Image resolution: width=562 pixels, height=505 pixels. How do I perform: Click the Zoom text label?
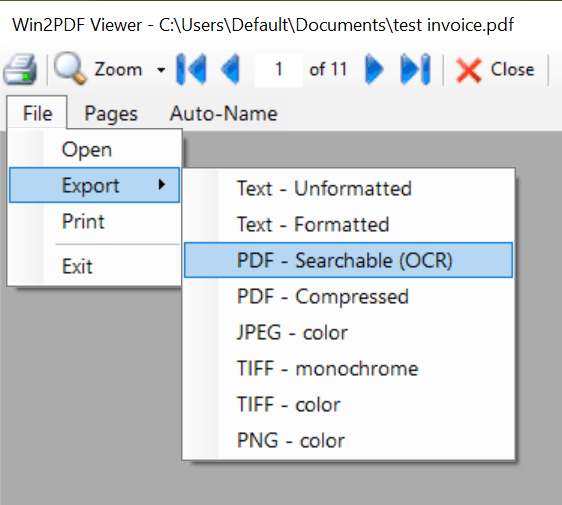tap(118, 69)
